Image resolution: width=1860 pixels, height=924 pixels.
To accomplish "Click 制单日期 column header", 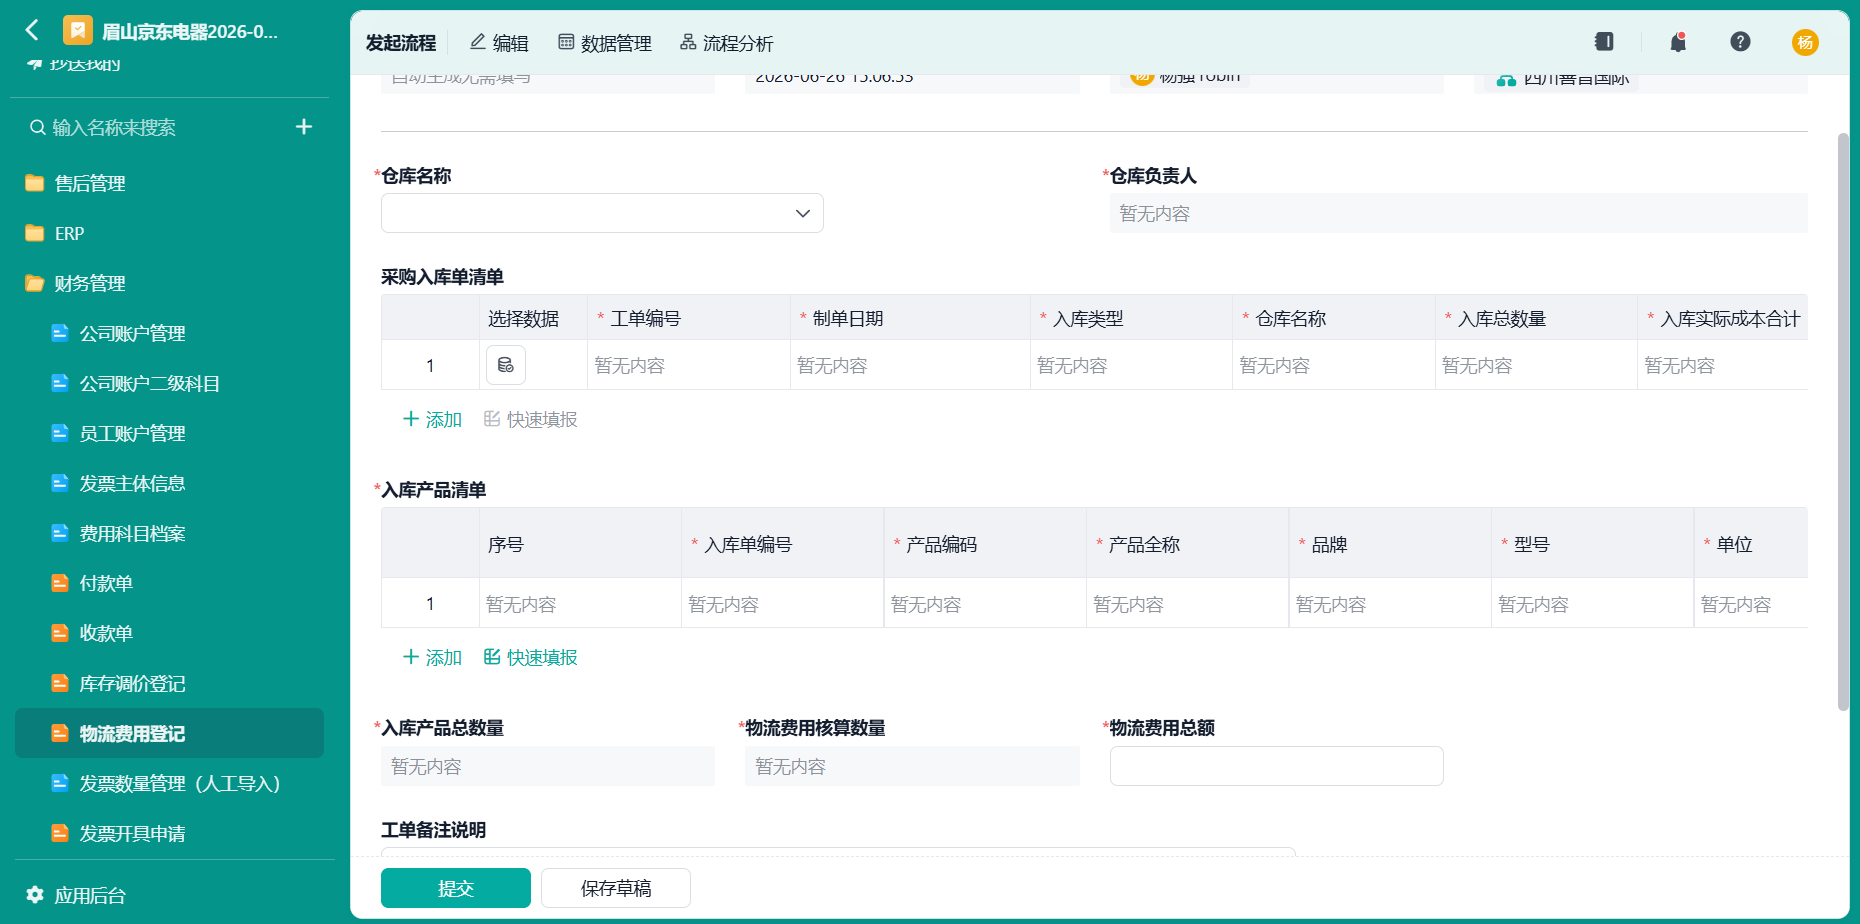I will 910,318.
